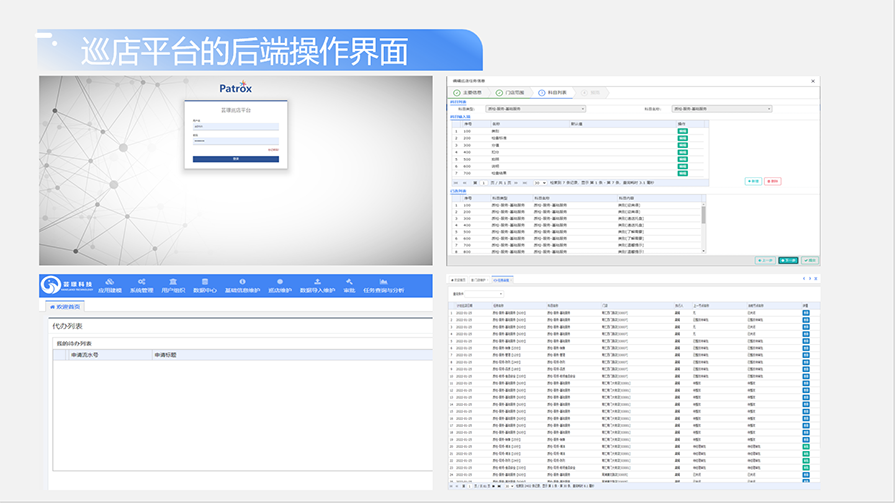Click scrollbar down arrow in lower dialog table
Screen dimensions: 895x503
point(703,251)
